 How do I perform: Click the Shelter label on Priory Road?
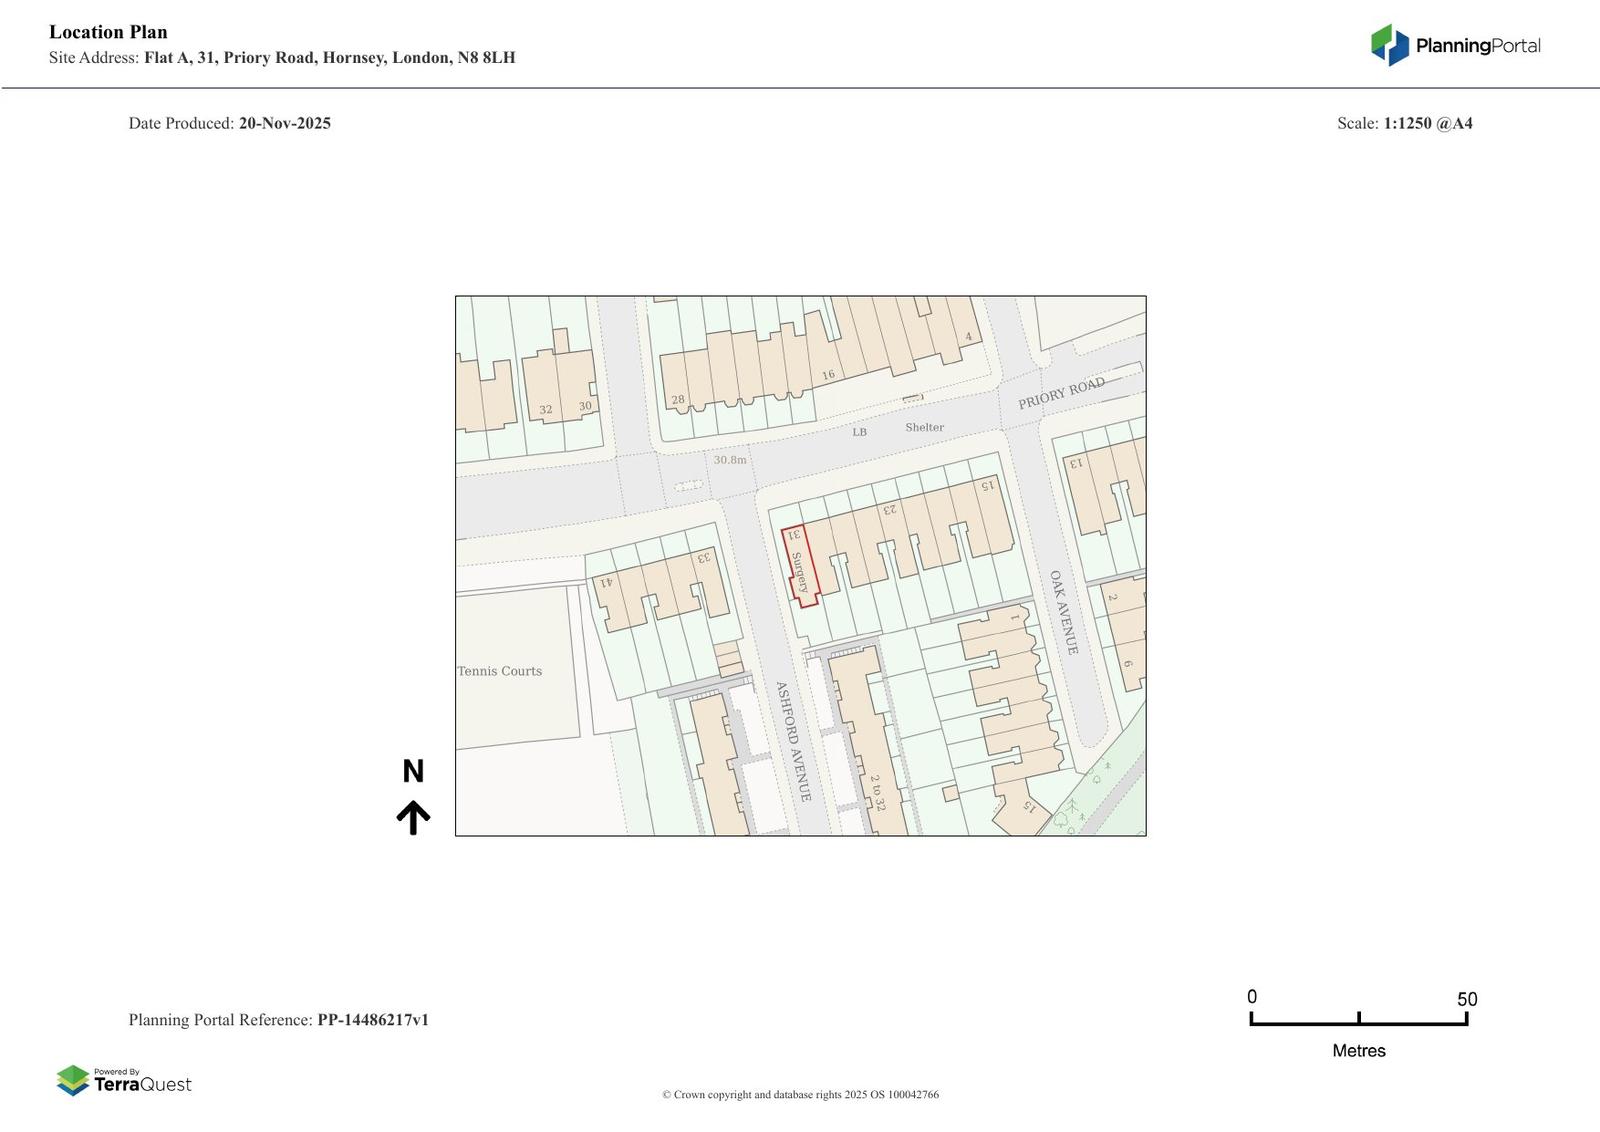(x=924, y=427)
